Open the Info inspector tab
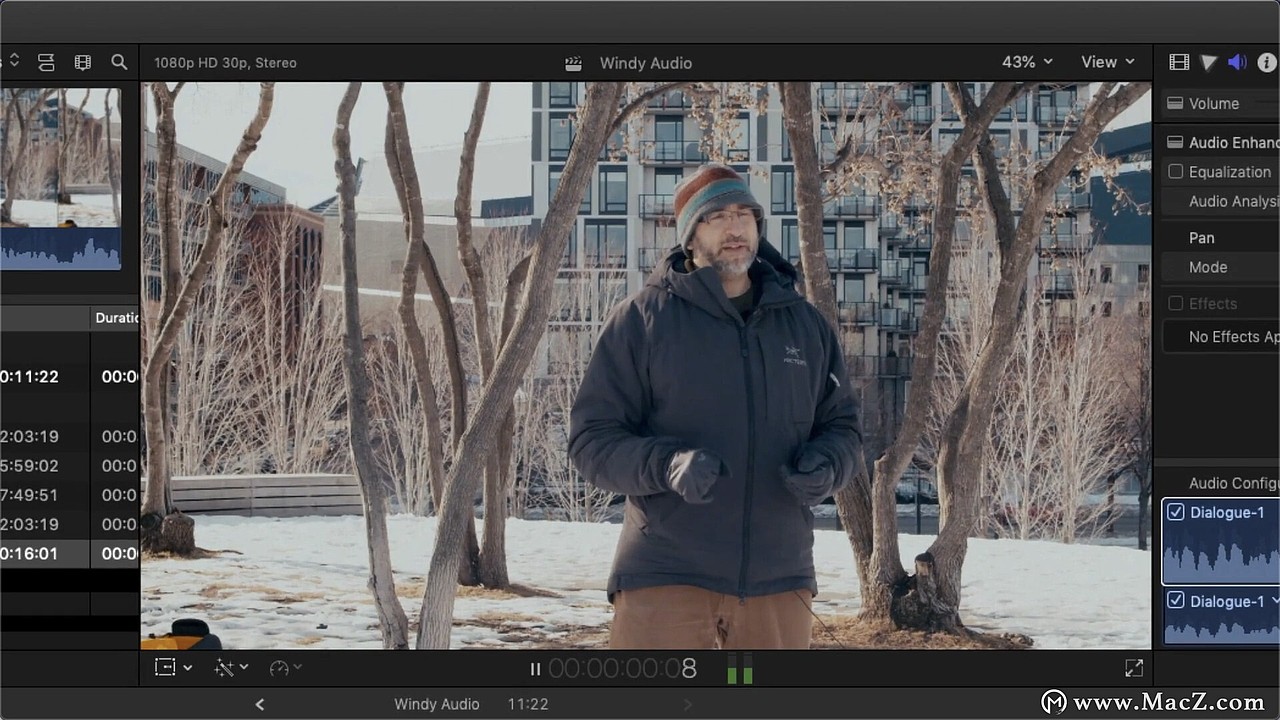The height and width of the screenshot is (720, 1280). [x=1266, y=62]
